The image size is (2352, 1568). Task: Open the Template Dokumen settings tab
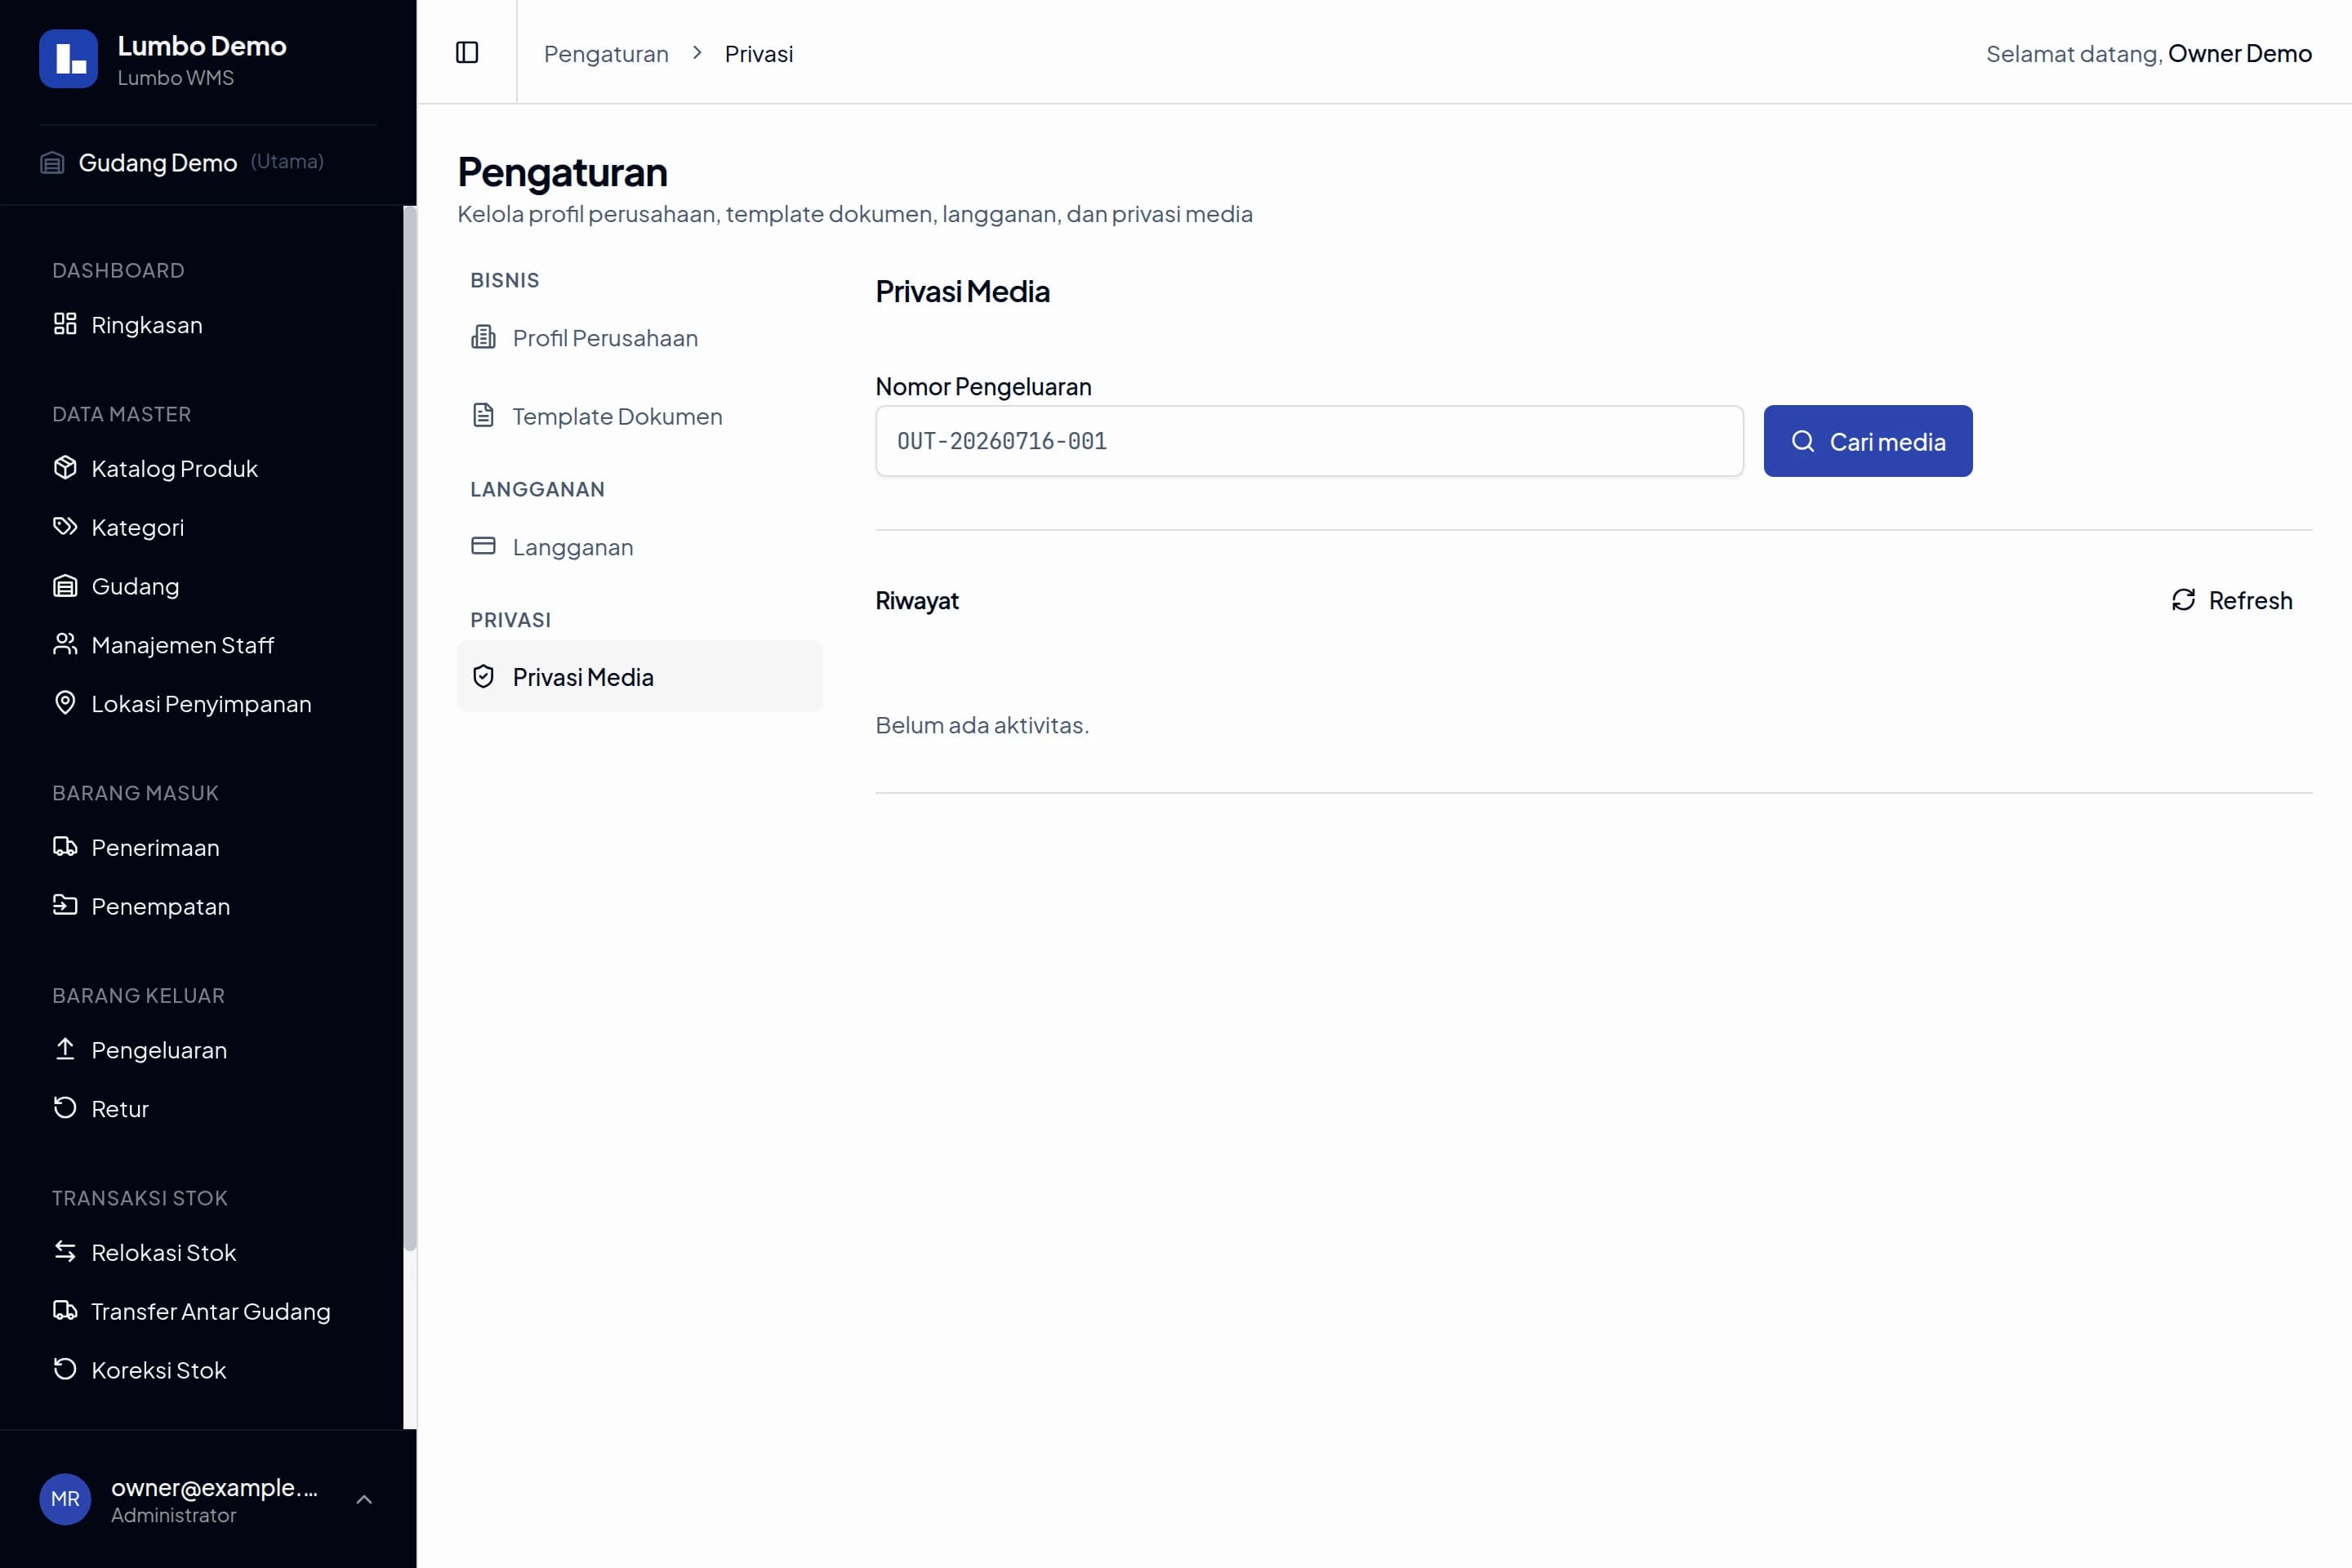(640, 416)
